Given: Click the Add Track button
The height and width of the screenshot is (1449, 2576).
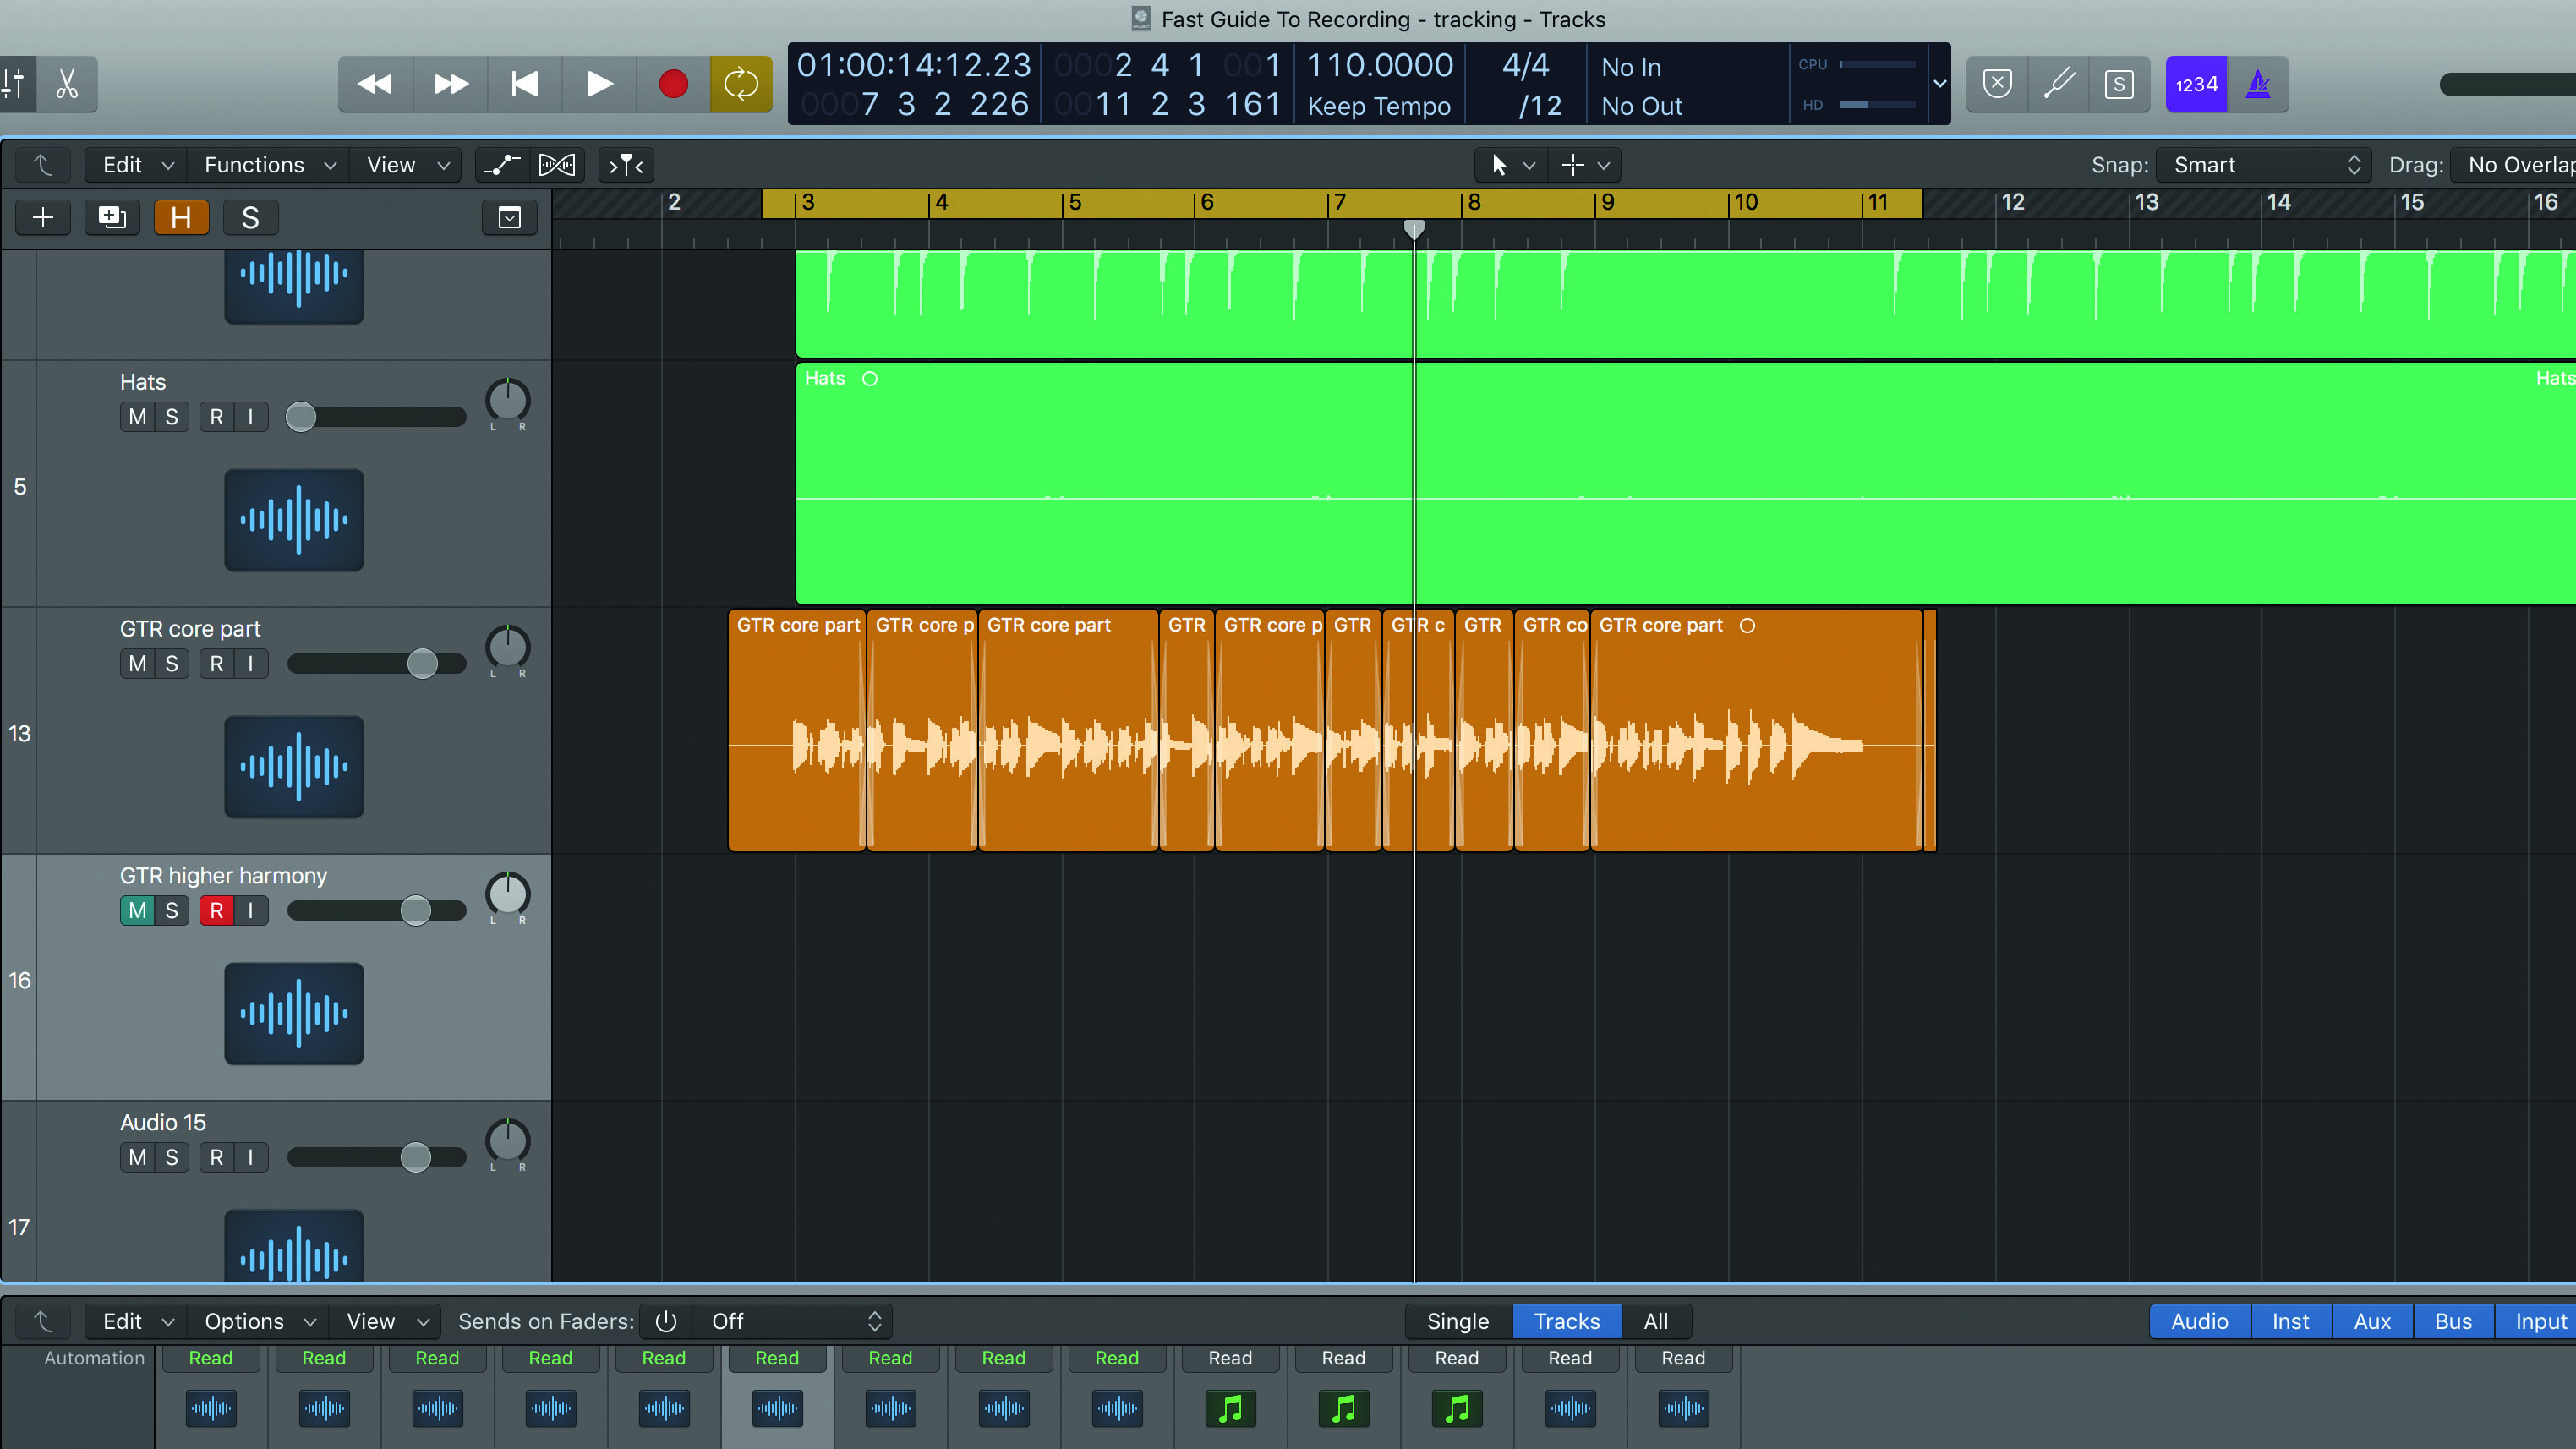Looking at the screenshot, I should (42, 216).
